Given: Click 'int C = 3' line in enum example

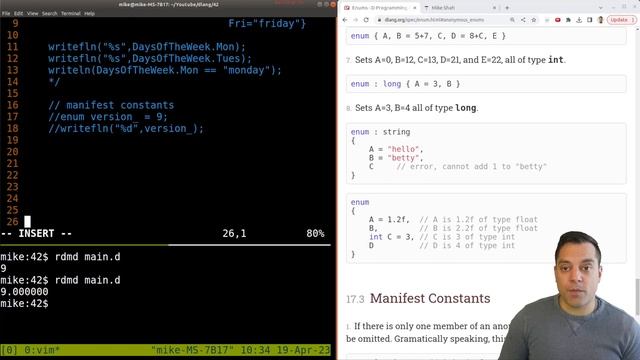Looking at the screenshot, I should coord(391,237).
